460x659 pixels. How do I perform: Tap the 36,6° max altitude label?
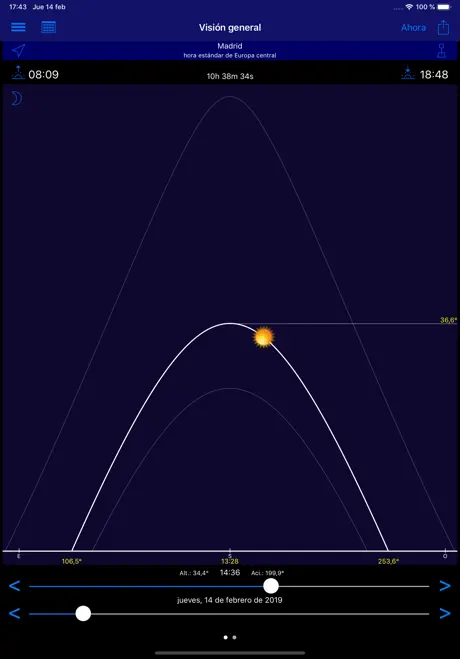click(448, 320)
